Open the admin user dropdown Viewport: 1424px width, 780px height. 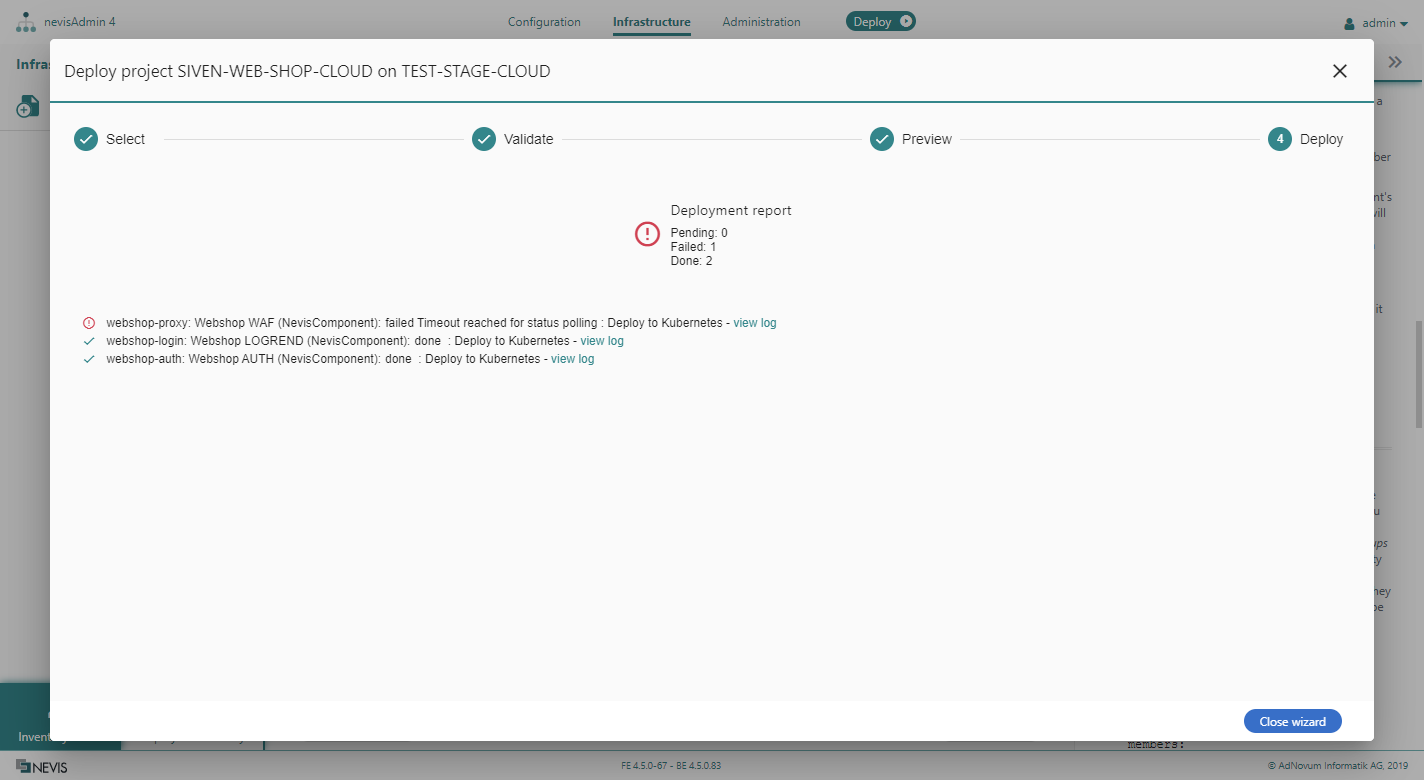coord(1375,23)
